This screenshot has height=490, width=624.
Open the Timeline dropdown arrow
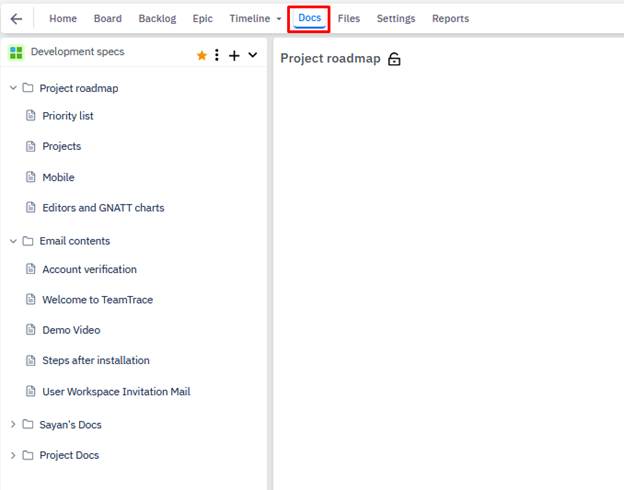pyautogui.click(x=279, y=19)
